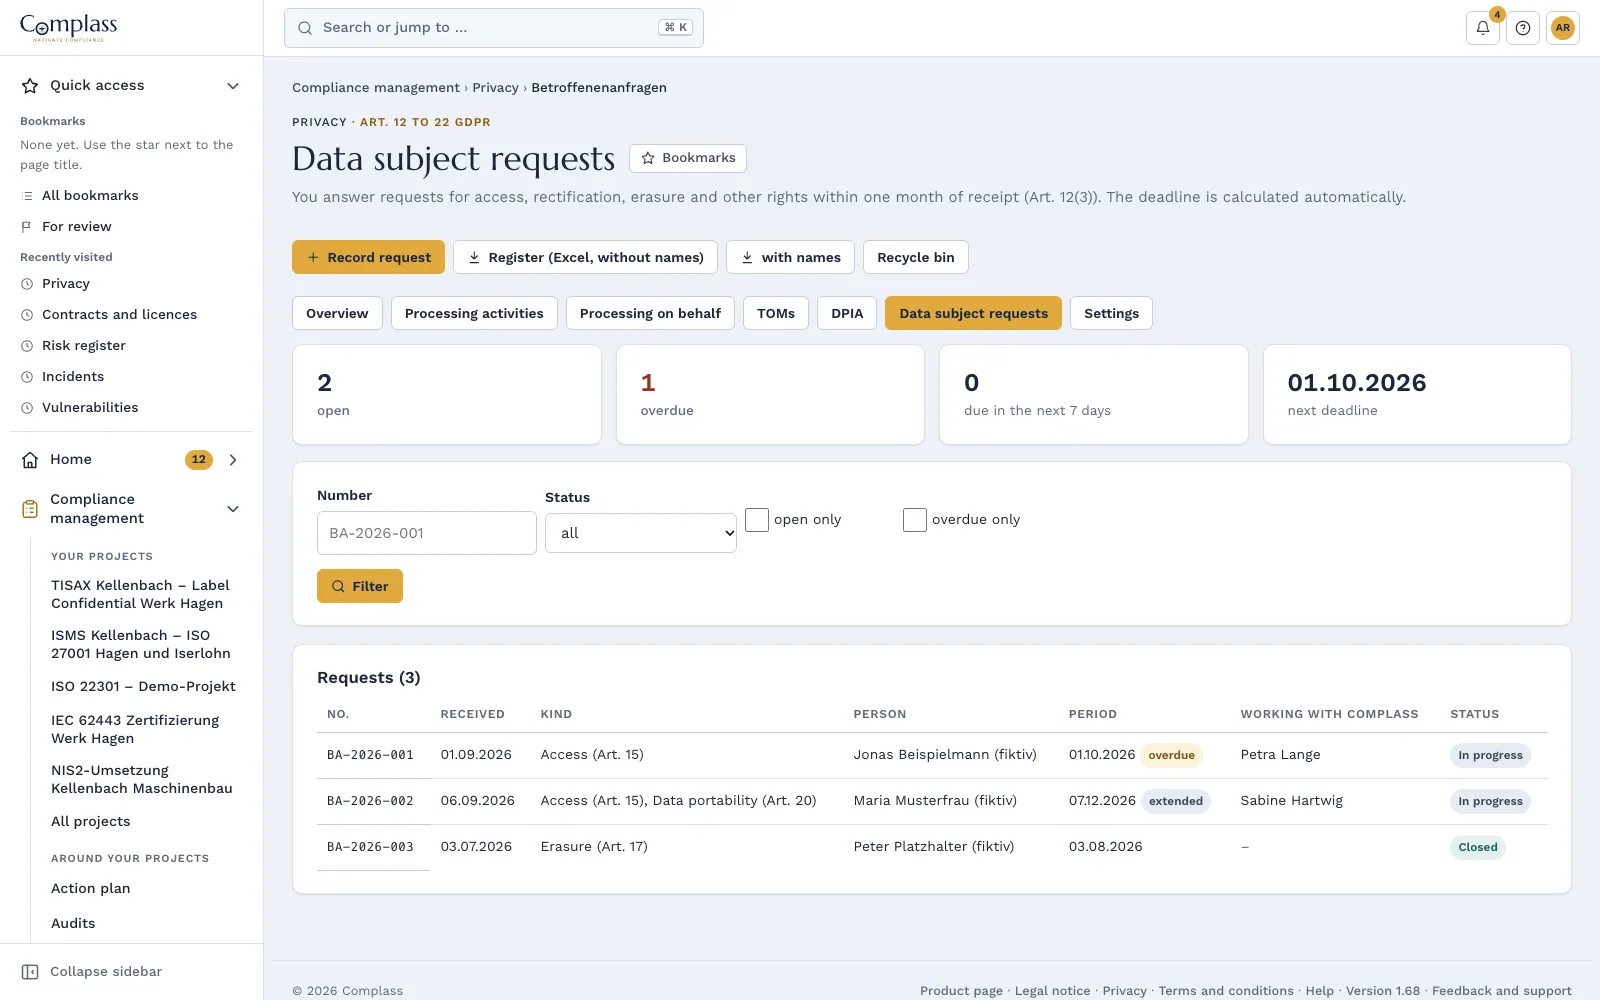Click the Complass logo

tap(69, 27)
